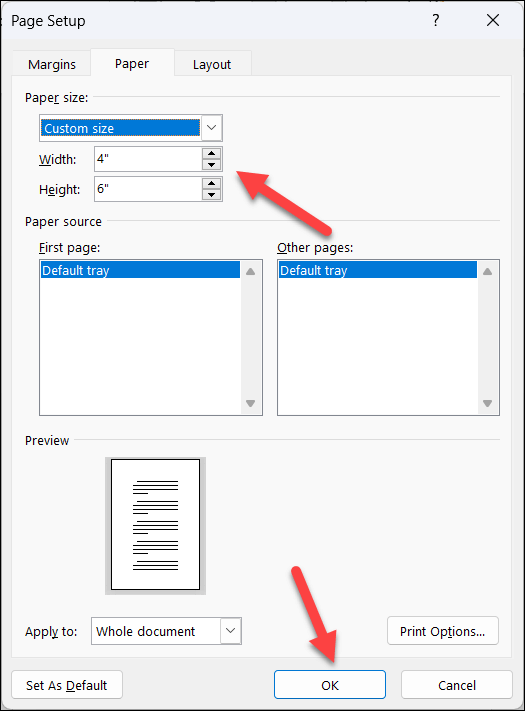The height and width of the screenshot is (711, 525).
Task: Open the Apply to dropdown arrow
Action: tap(230, 631)
